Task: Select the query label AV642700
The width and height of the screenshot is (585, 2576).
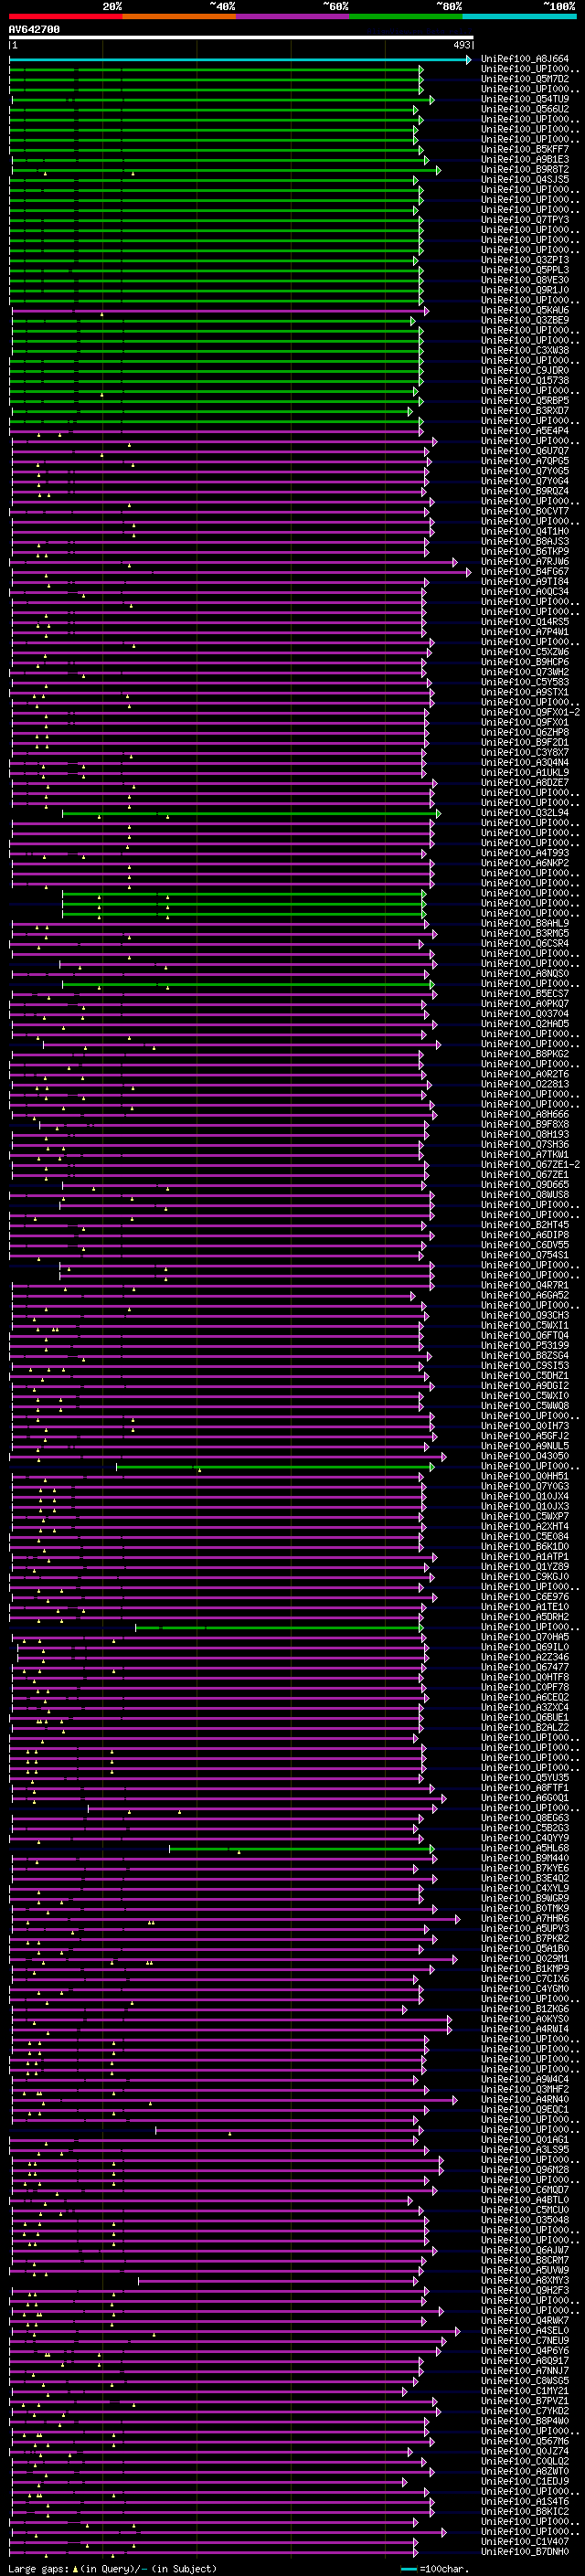Action: coord(34,29)
